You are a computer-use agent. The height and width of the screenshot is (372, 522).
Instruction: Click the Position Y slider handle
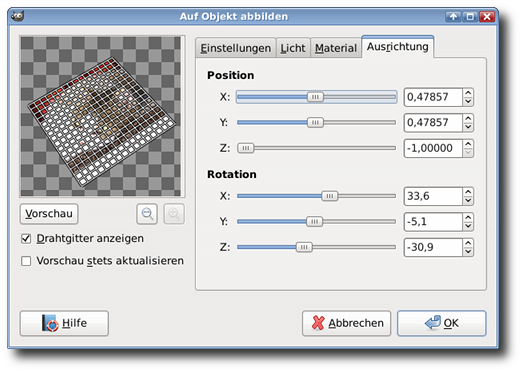pyautogui.click(x=315, y=122)
